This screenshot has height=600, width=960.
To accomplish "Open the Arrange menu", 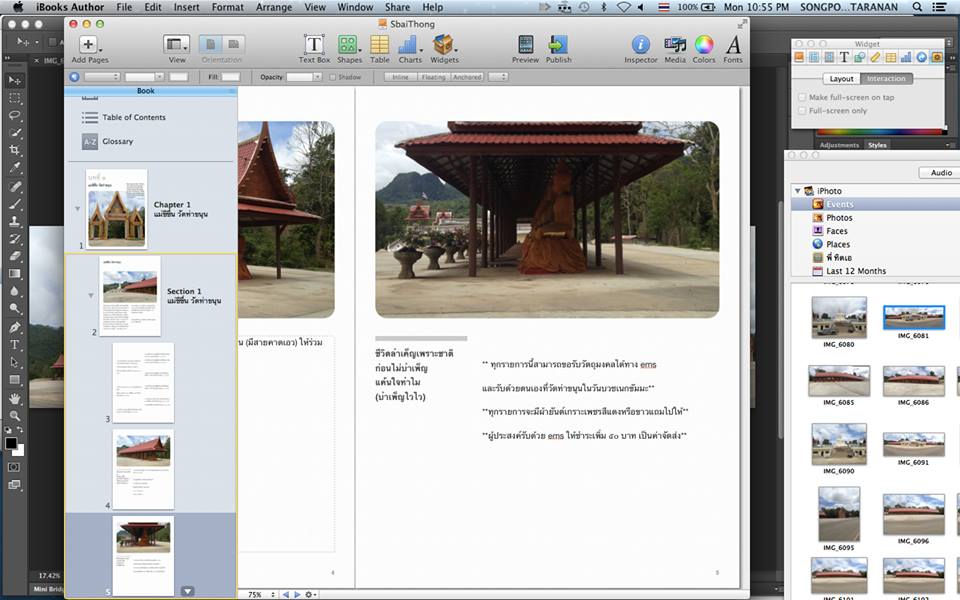I will click(274, 7).
